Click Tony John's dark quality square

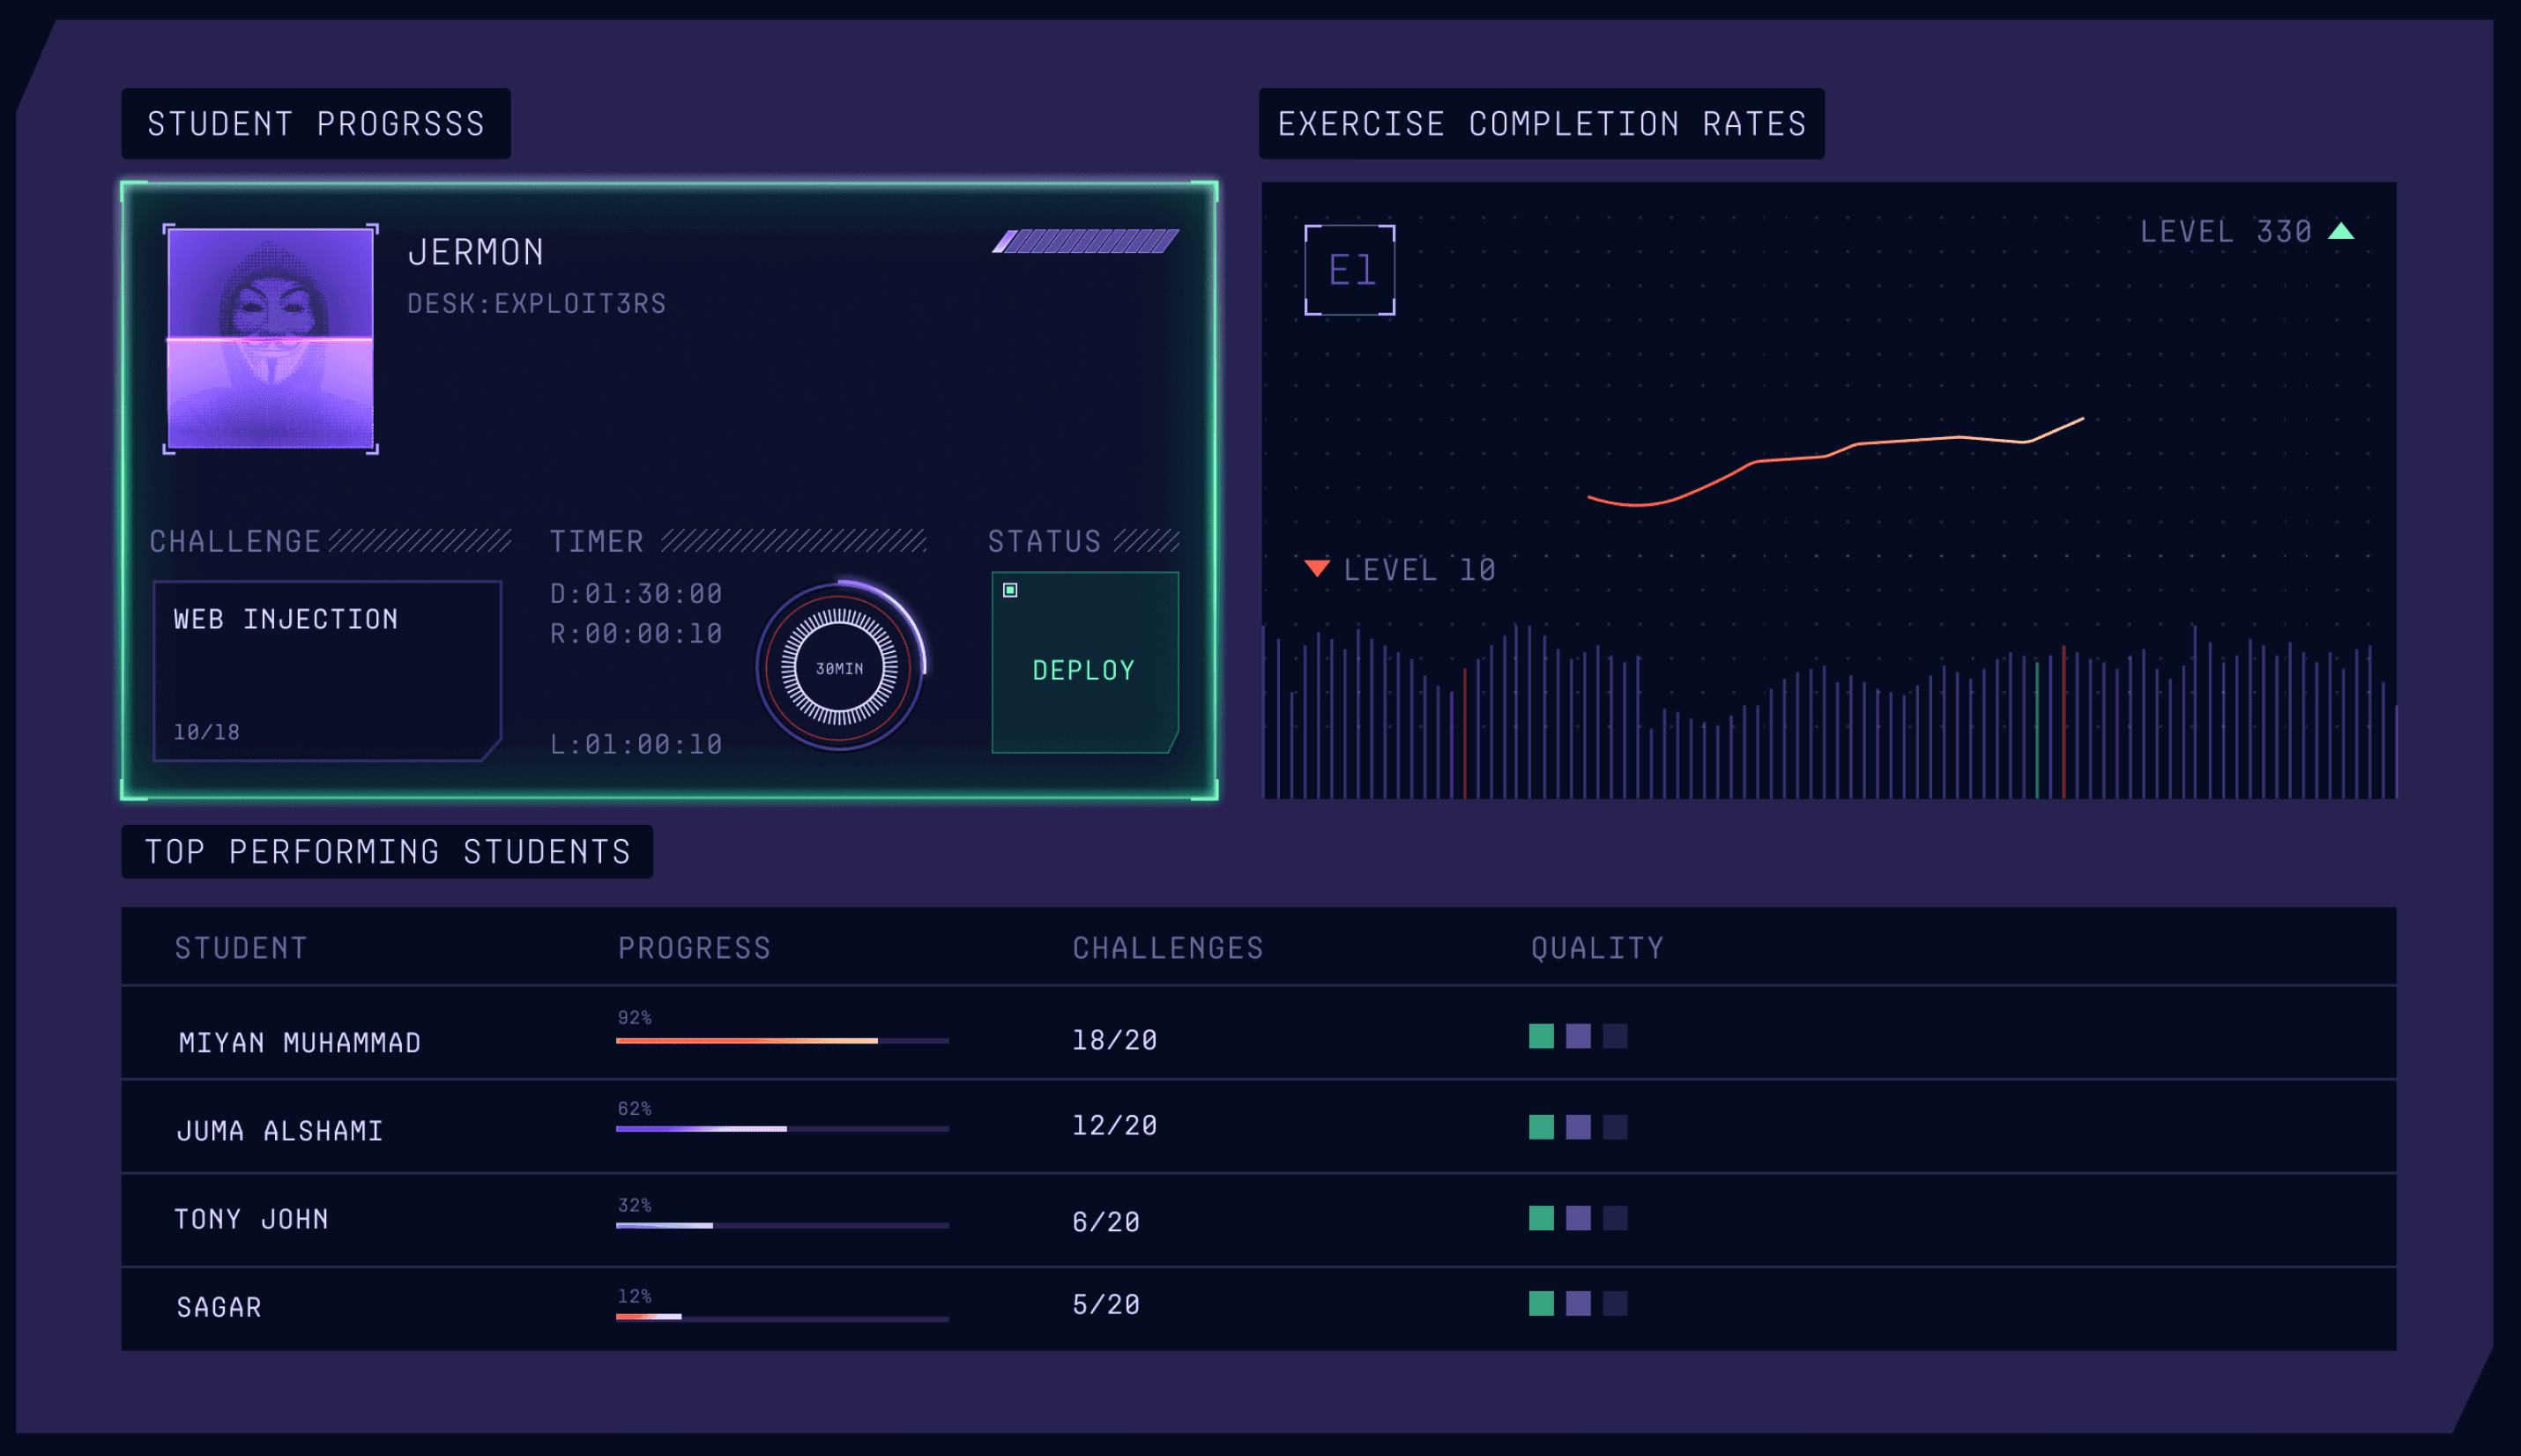(1615, 1218)
